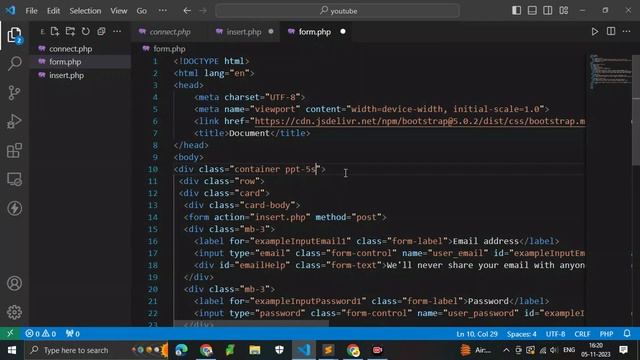Click form.php in the breadcrumb
Screen dimensions: 640x360
click(x=169, y=49)
